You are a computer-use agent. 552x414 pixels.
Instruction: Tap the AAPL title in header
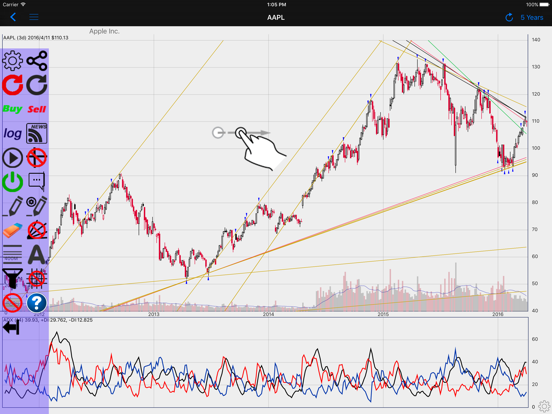[276, 17]
